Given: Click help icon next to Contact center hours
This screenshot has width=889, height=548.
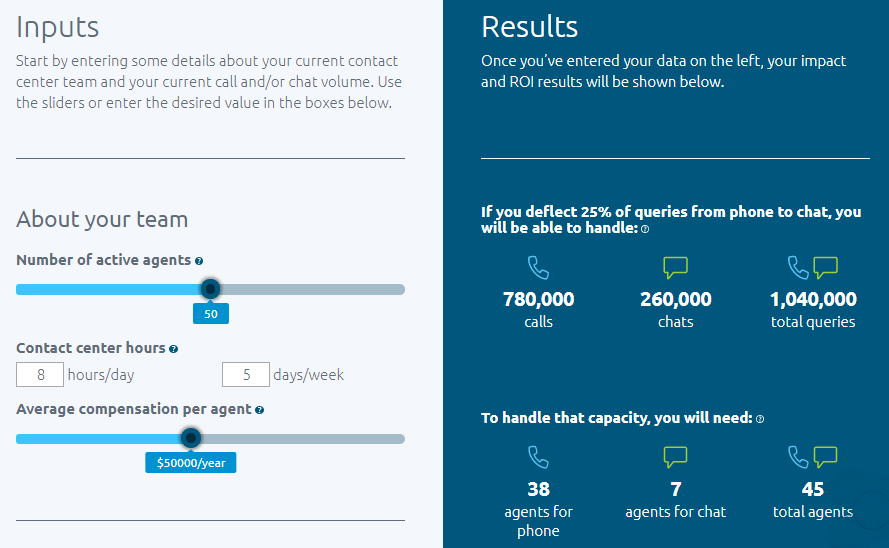Looking at the screenshot, I should coord(173,349).
